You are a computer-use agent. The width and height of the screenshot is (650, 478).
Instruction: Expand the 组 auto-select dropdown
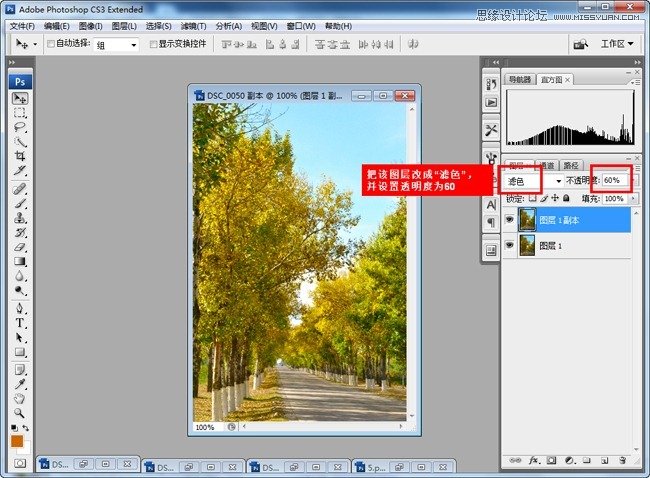pos(116,44)
